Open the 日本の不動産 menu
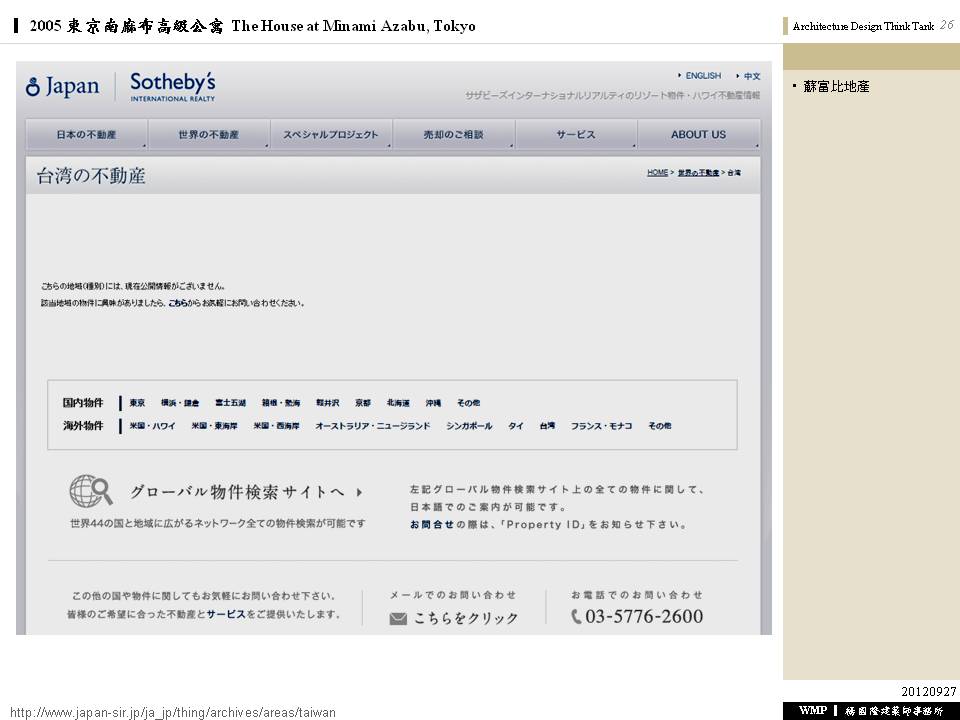960x720 pixels. (86, 135)
